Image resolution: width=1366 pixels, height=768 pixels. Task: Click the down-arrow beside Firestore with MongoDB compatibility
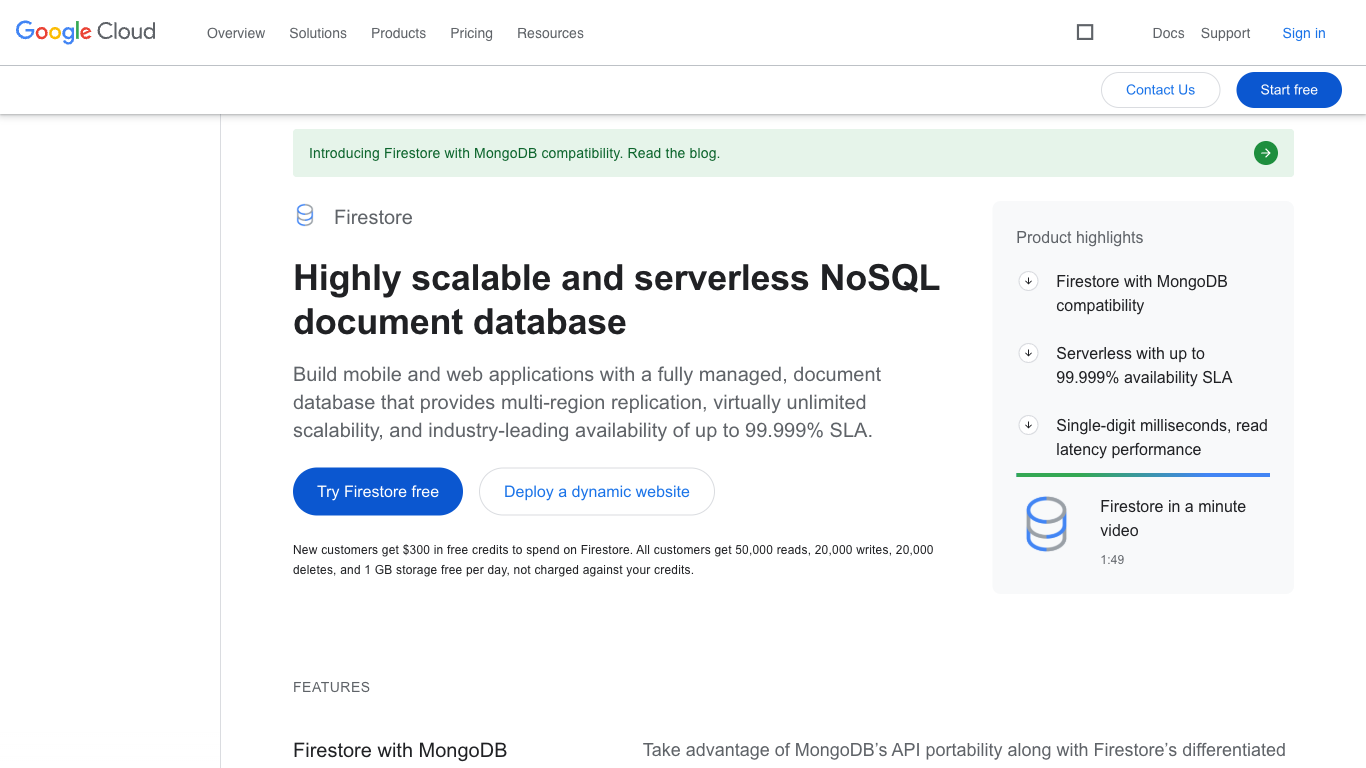[1028, 281]
